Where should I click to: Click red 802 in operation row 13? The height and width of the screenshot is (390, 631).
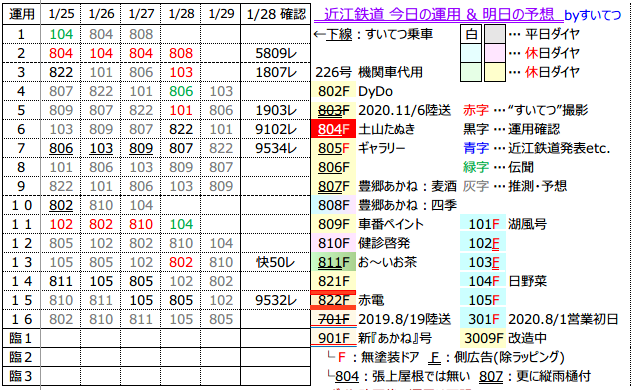point(181,262)
